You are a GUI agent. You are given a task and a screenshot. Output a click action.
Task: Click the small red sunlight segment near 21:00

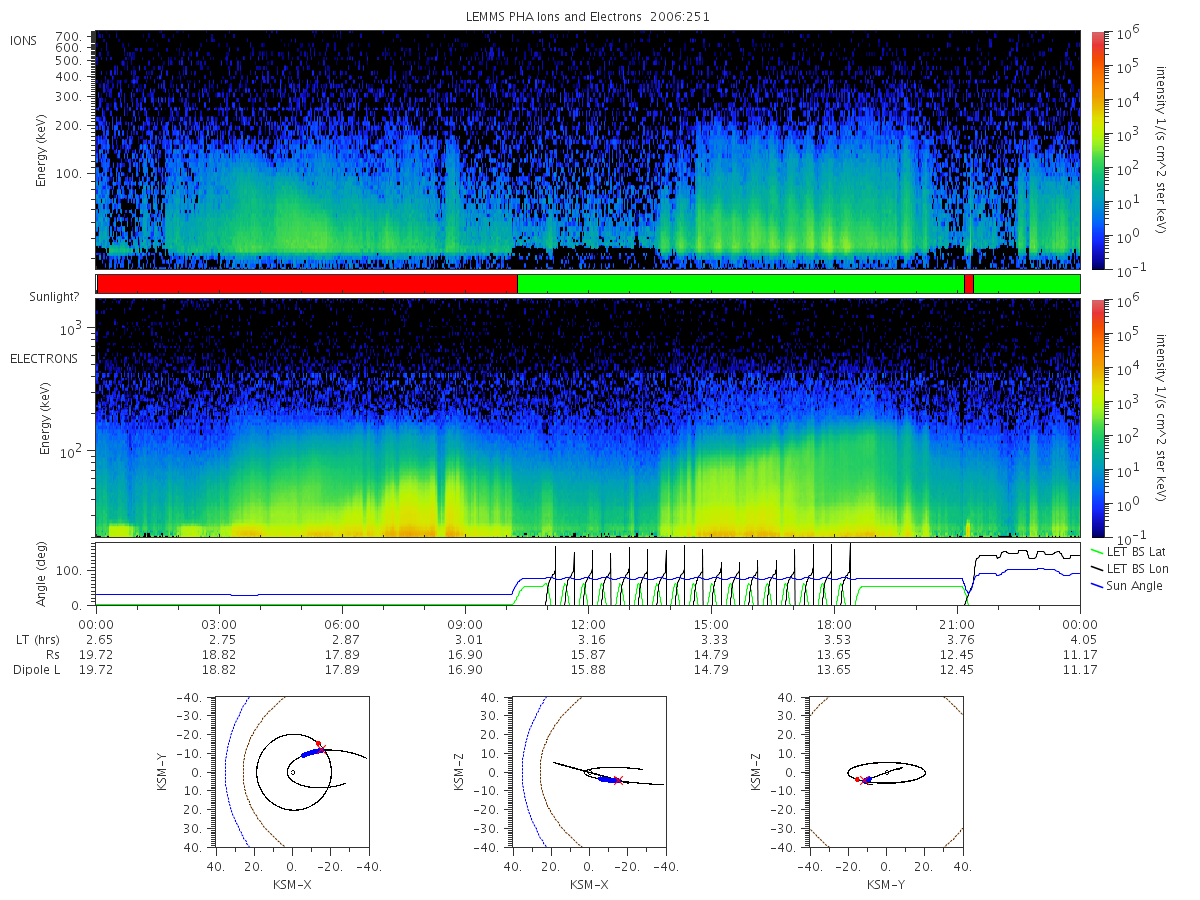click(969, 284)
